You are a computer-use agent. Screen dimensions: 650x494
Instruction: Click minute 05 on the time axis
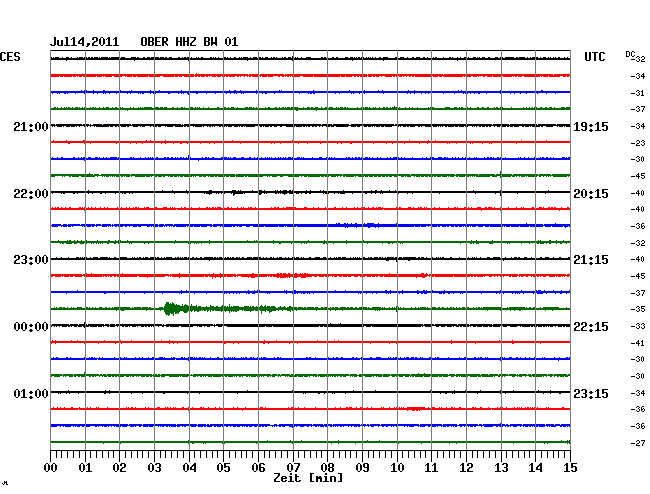coord(223,468)
